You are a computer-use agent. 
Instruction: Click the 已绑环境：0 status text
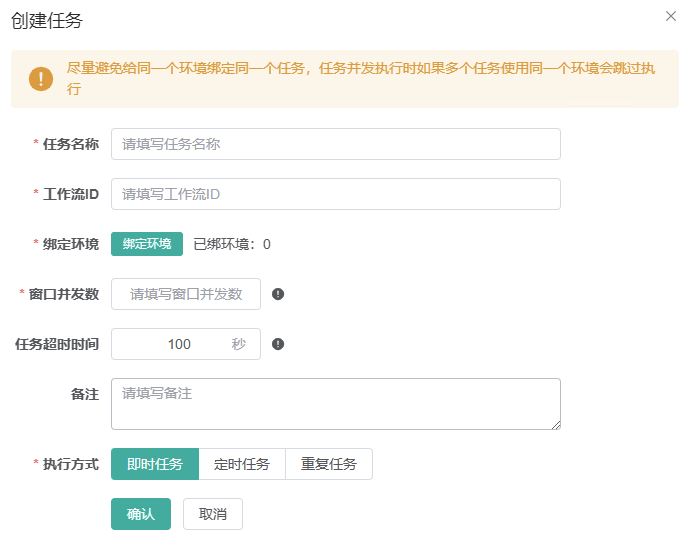(232, 244)
